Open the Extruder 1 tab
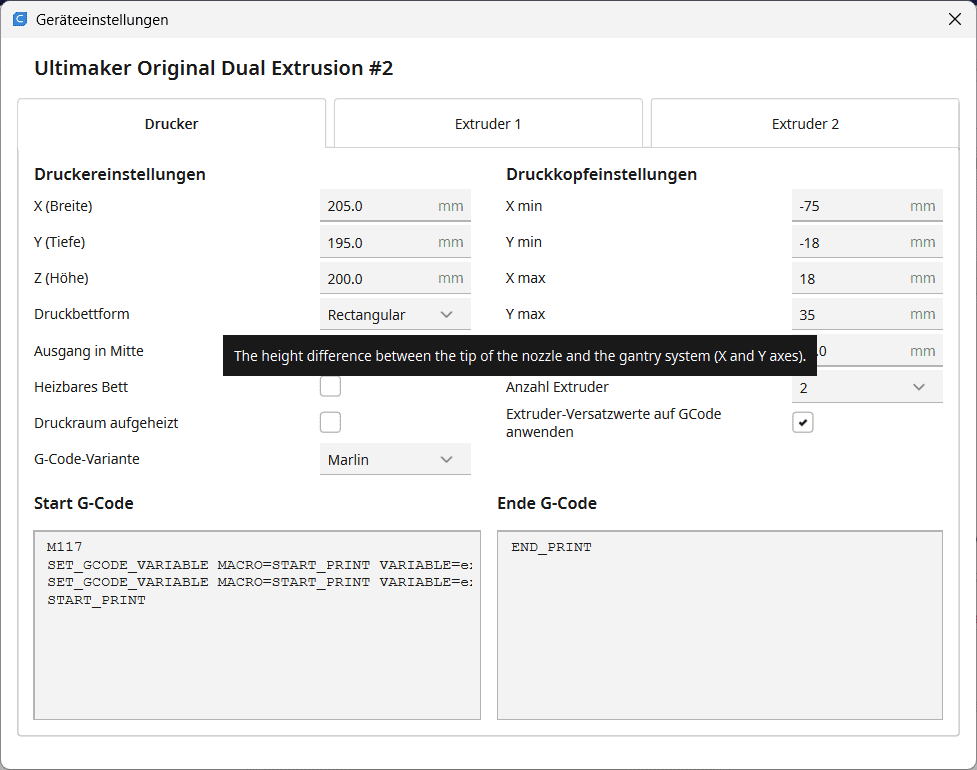Viewport: 977px width, 770px height. coord(488,123)
